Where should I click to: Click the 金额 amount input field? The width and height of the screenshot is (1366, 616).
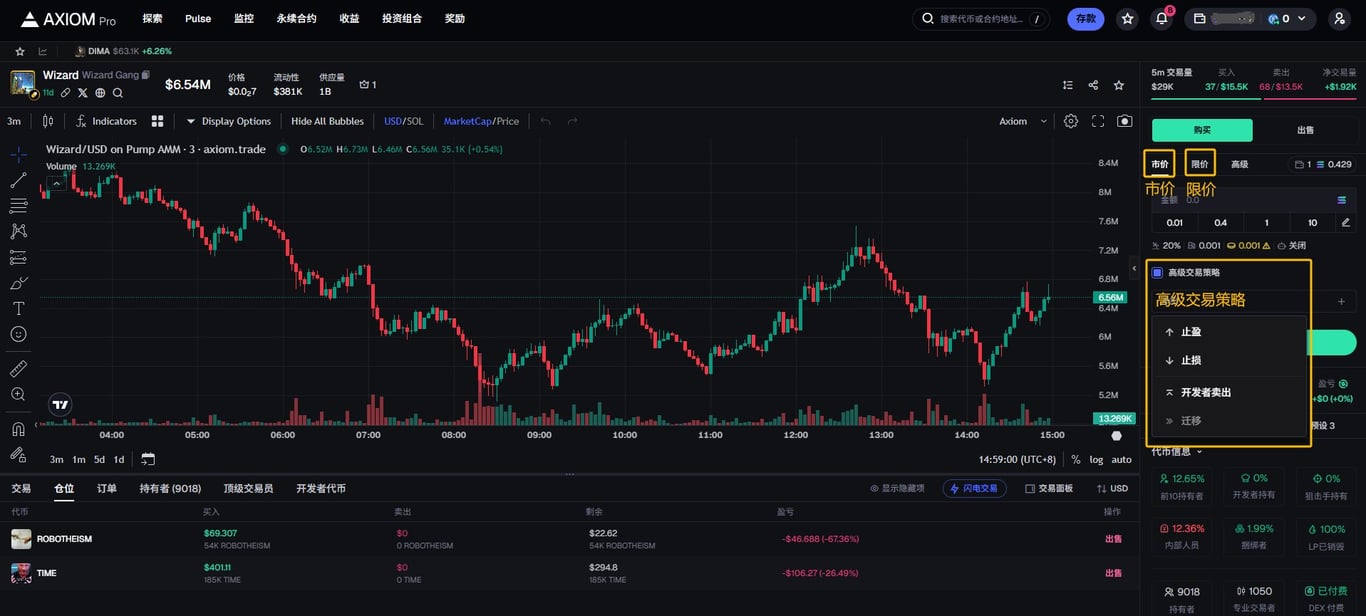[1255, 200]
